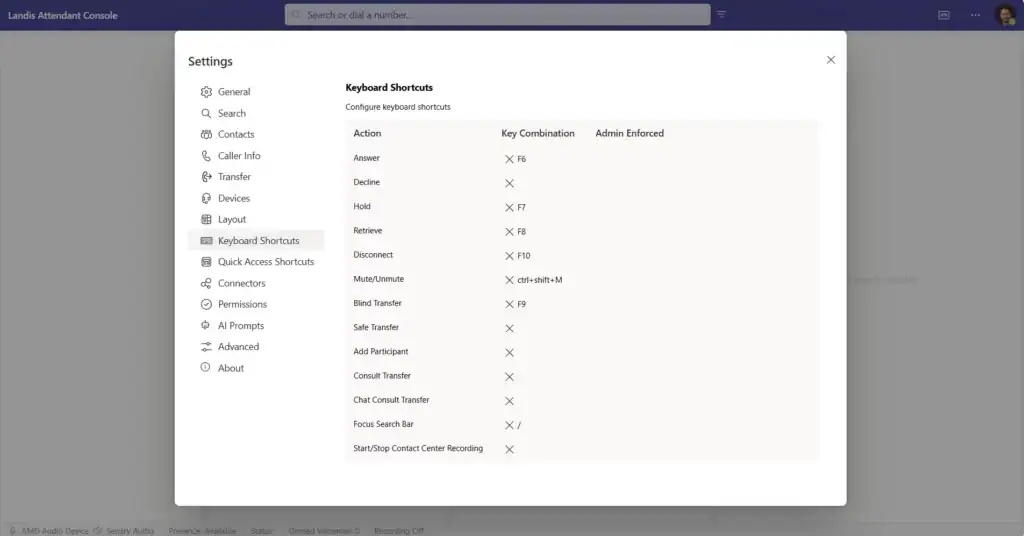Click the X beside Start/Stop Contact Center Recording
The width and height of the screenshot is (1024, 536).
pyautogui.click(x=509, y=449)
